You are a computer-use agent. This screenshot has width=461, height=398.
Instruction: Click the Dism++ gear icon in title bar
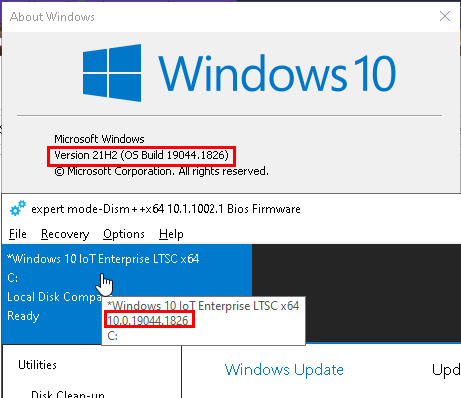(18, 208)
